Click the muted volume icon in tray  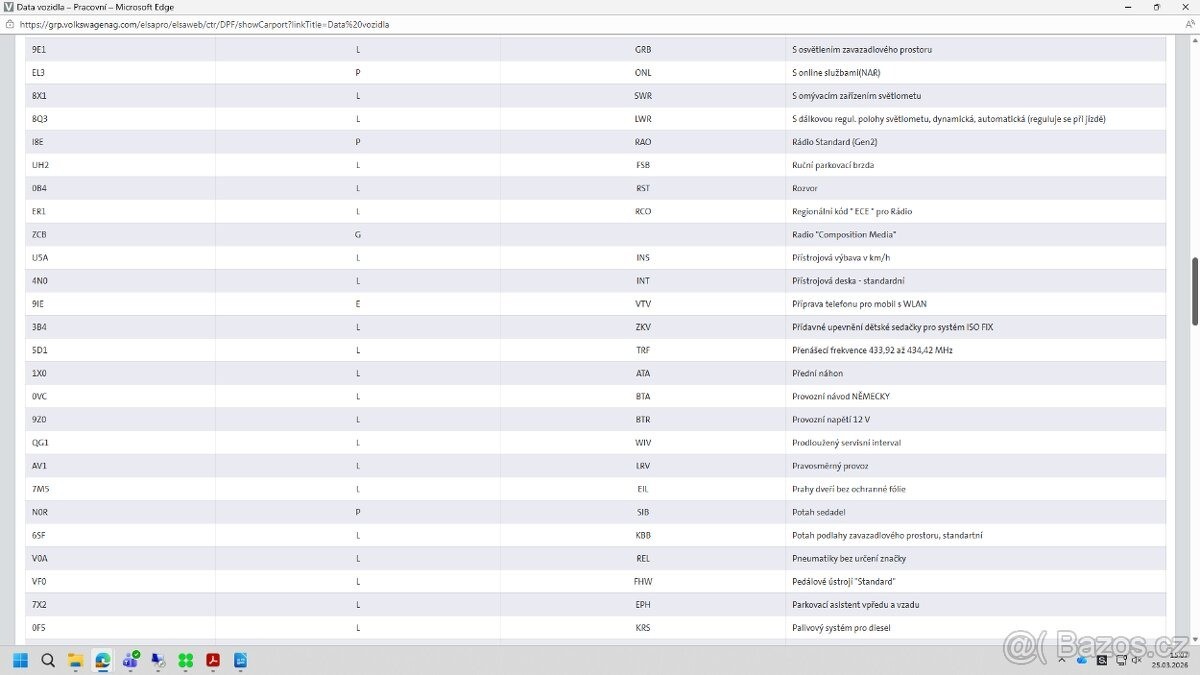[x=1137, y=660]
